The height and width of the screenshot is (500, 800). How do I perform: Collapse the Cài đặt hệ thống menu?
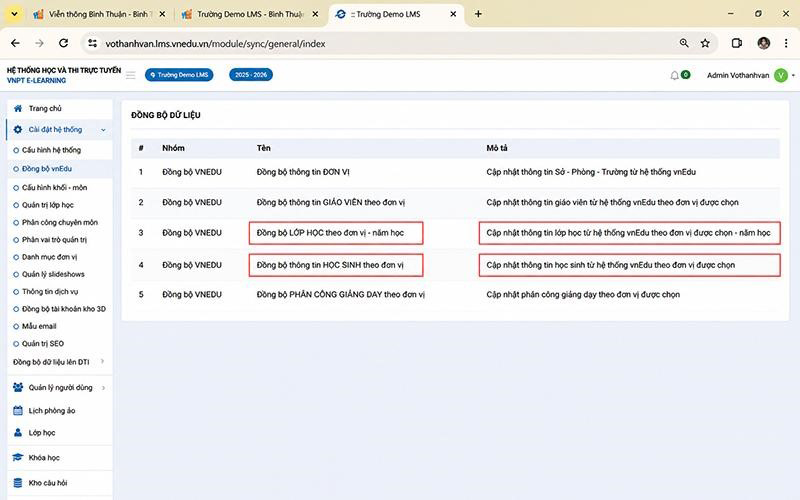click(x=60, y=130)
